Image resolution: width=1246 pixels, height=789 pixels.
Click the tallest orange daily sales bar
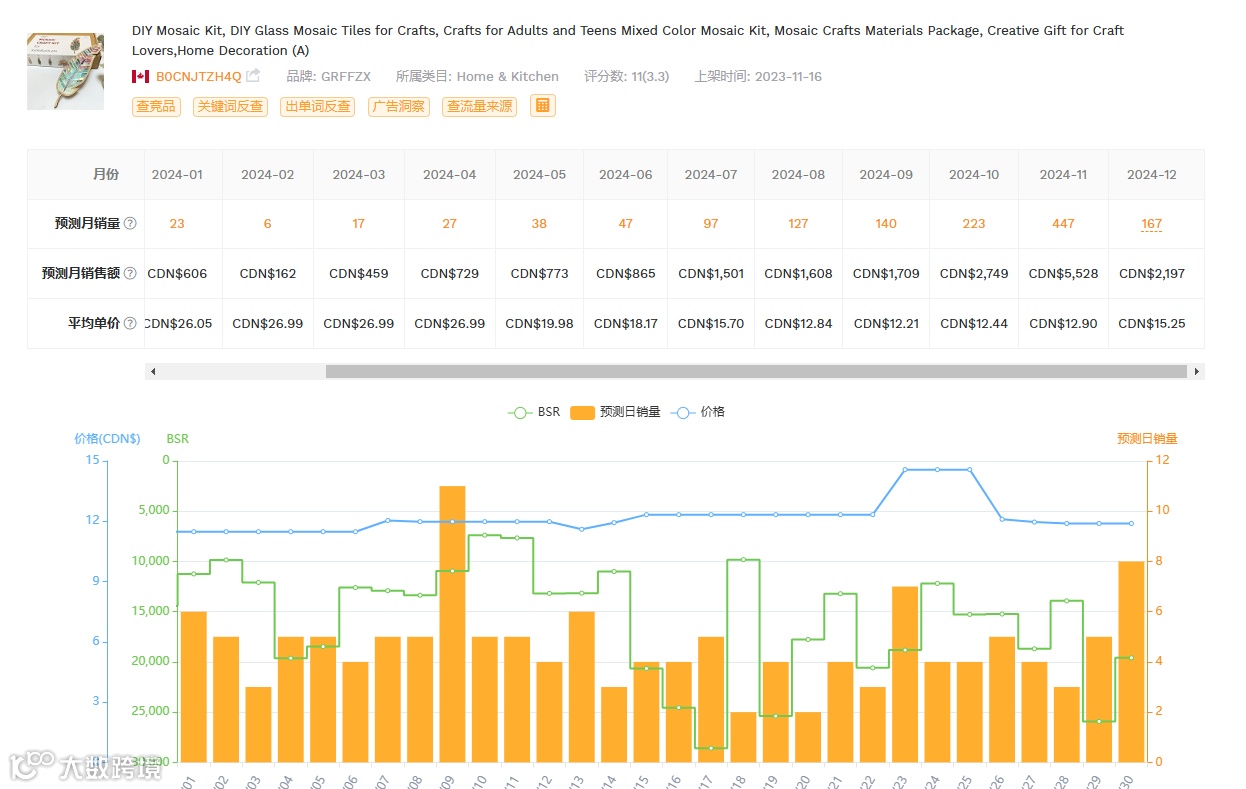[x=452, y=623]
